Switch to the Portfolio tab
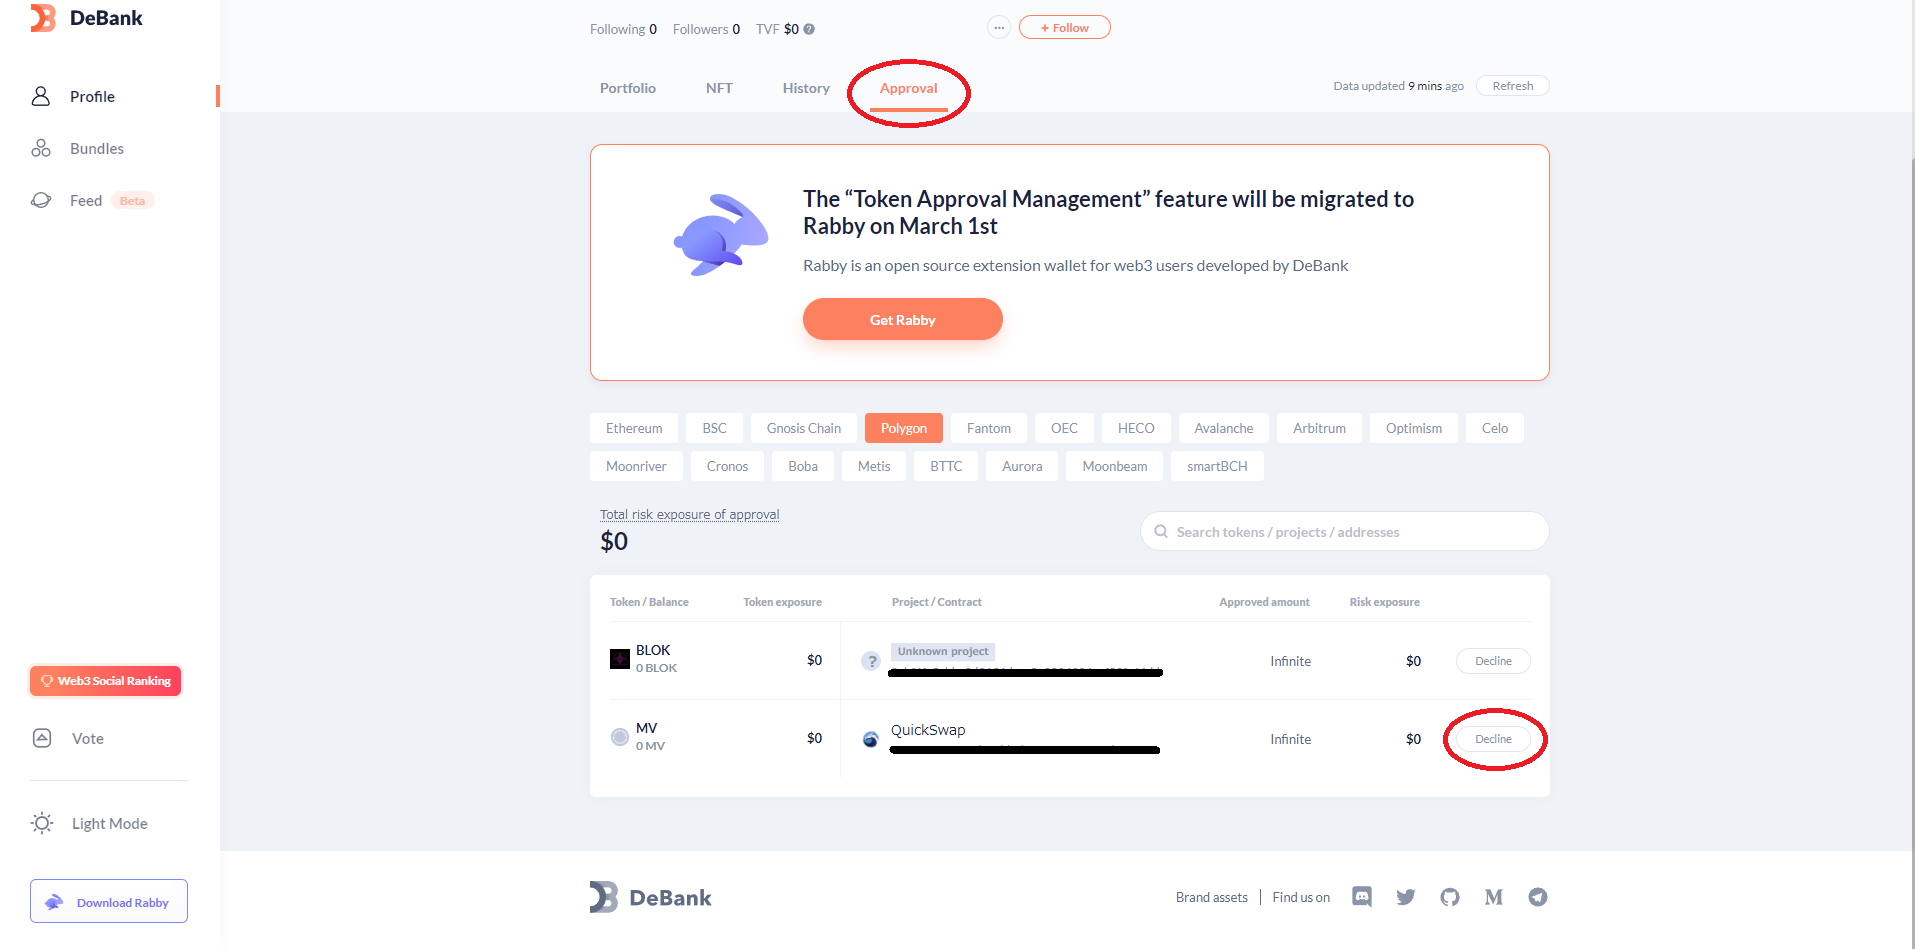The height and width of the screenshot is (949, 1915). click(628, 88)
